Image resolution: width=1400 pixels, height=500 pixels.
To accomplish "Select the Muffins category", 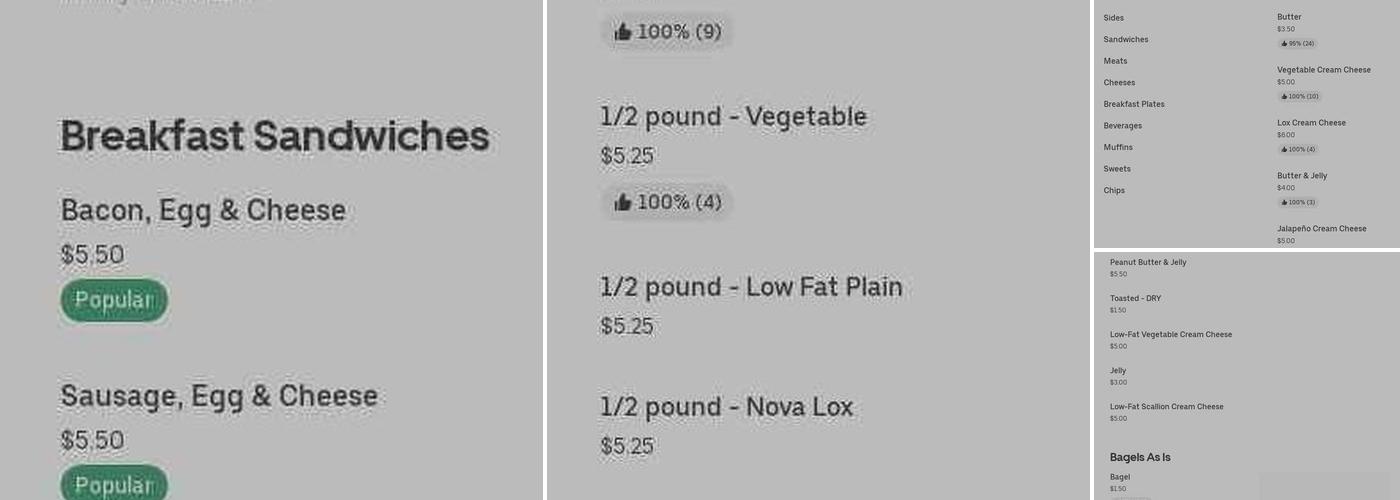I will 1118,148.
